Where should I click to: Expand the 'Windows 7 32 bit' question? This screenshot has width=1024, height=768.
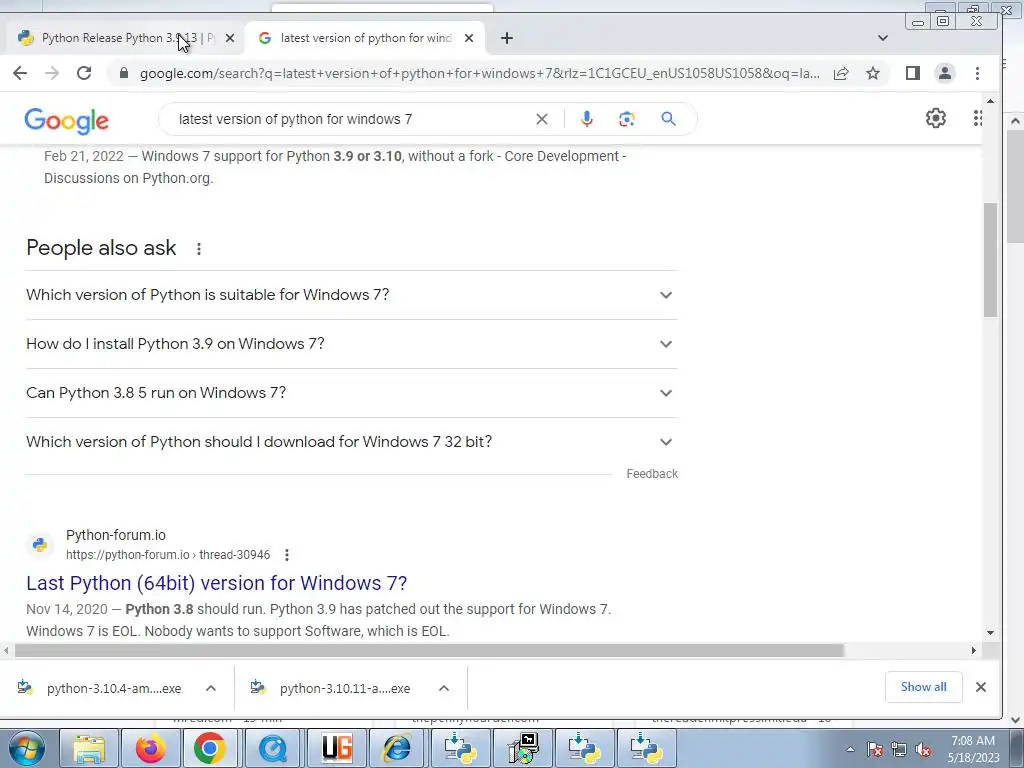pyautogui.click(x=351, y=442)
